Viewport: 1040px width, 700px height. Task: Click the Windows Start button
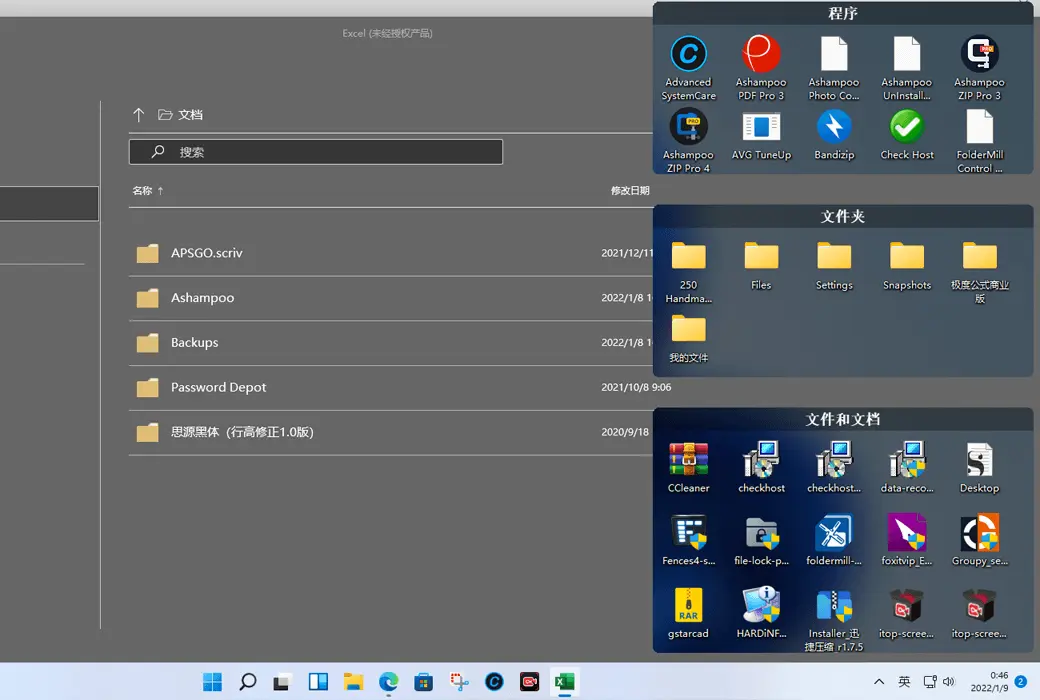tap(212, 681)
